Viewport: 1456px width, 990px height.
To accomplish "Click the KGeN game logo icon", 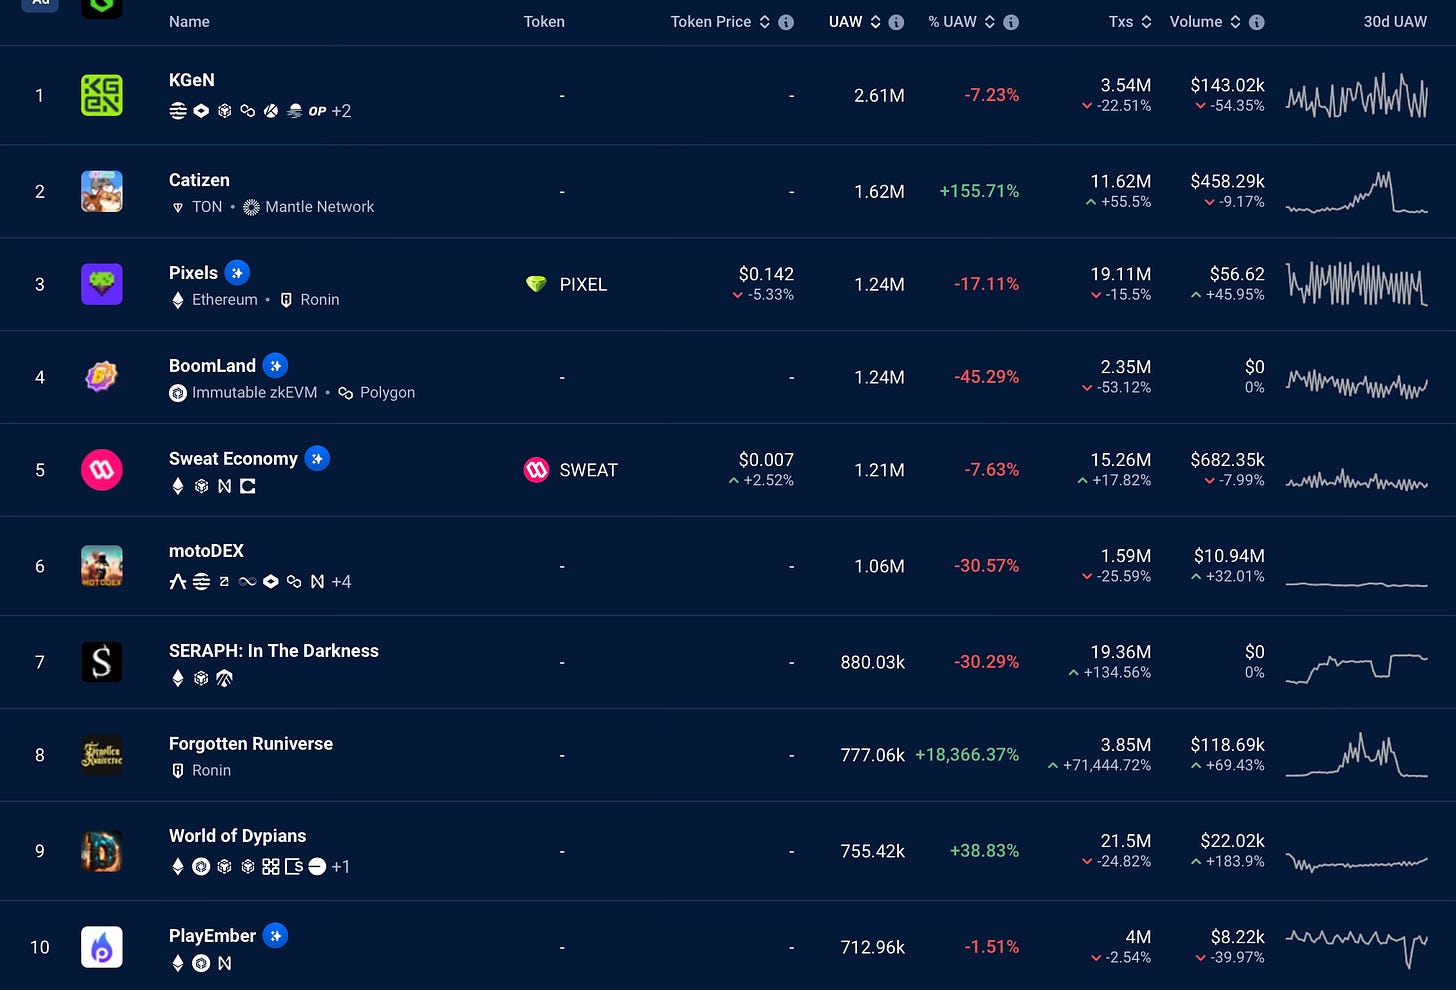I will click(101, 96).
